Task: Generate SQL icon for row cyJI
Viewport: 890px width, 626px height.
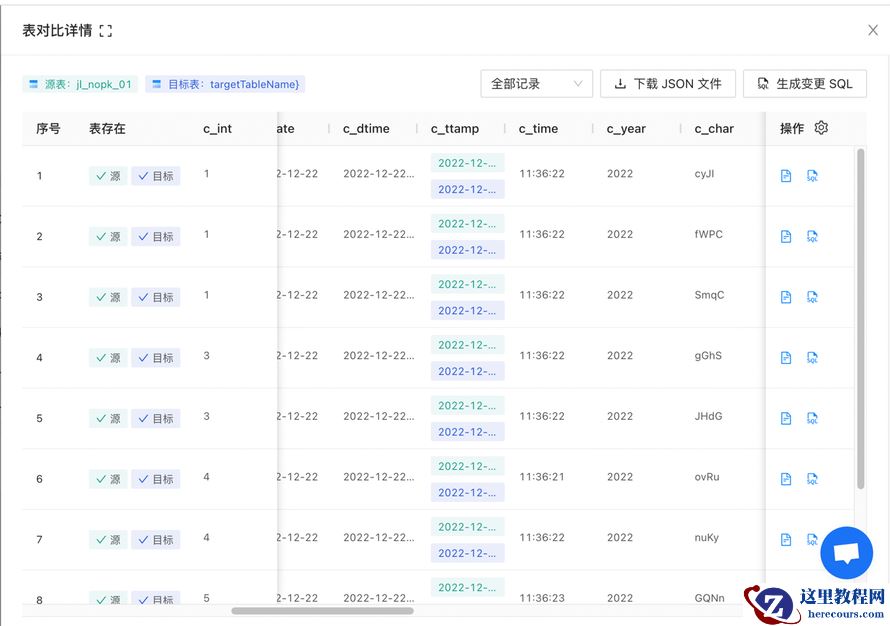Action: (812, 176)
